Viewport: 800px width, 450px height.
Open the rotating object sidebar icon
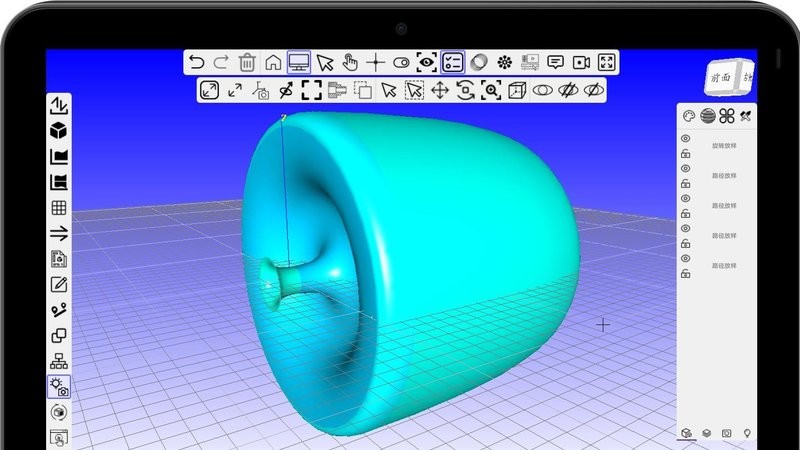[59, 412]
